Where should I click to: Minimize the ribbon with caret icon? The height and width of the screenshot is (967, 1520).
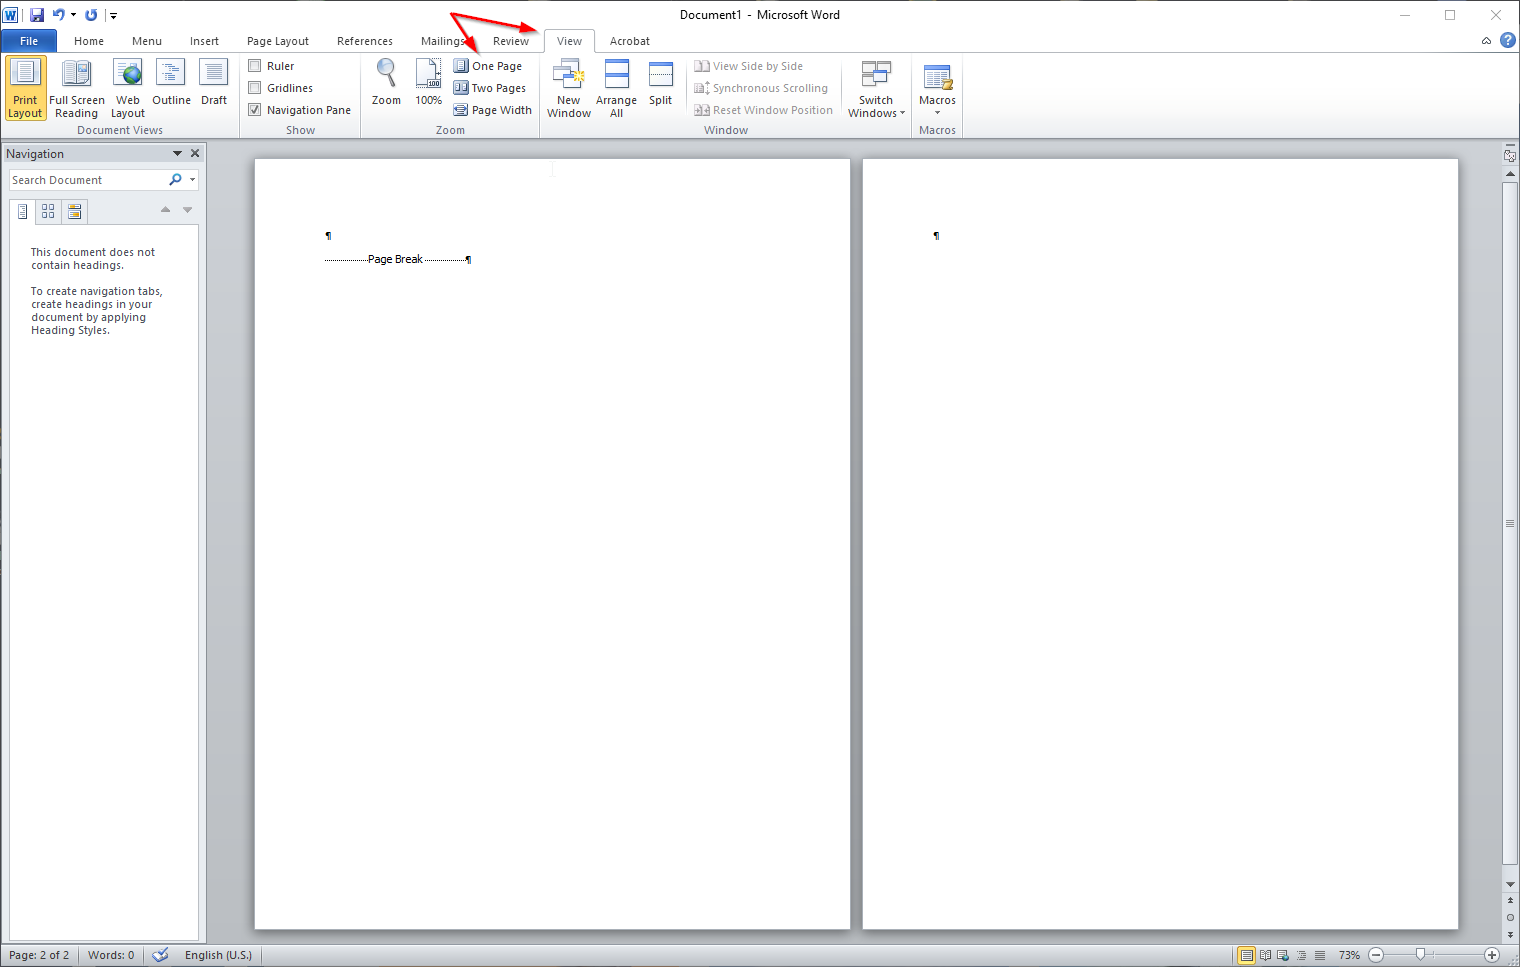[1486, 41]
